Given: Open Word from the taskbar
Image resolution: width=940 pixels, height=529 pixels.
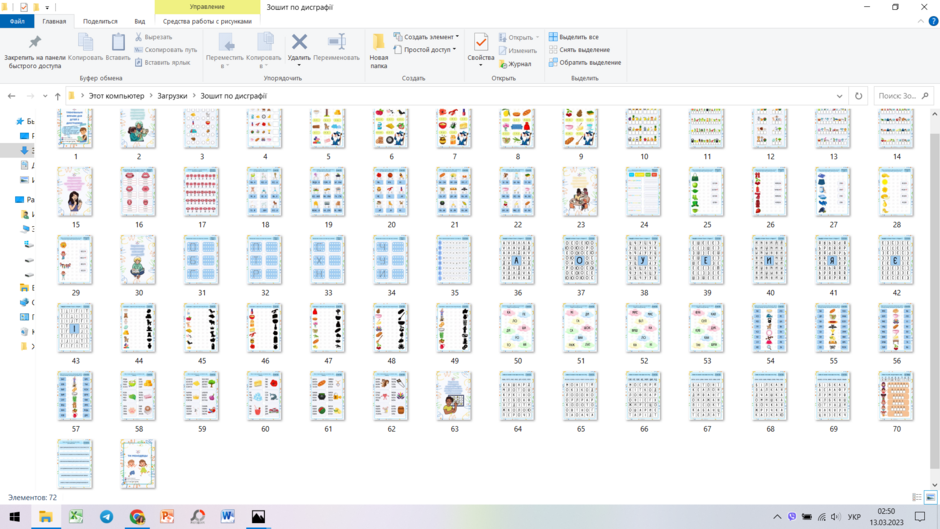Looking at the screenshot, I should click(228, 516).
